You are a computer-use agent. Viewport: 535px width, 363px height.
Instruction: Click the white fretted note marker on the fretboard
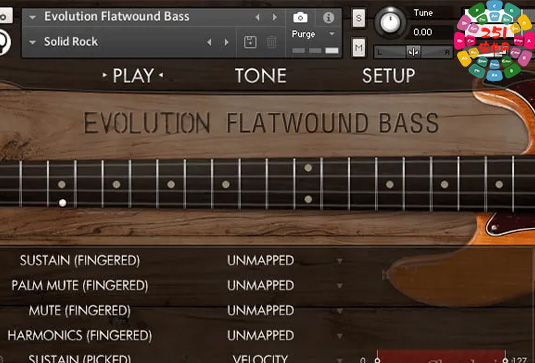click(x=62, y=203)
